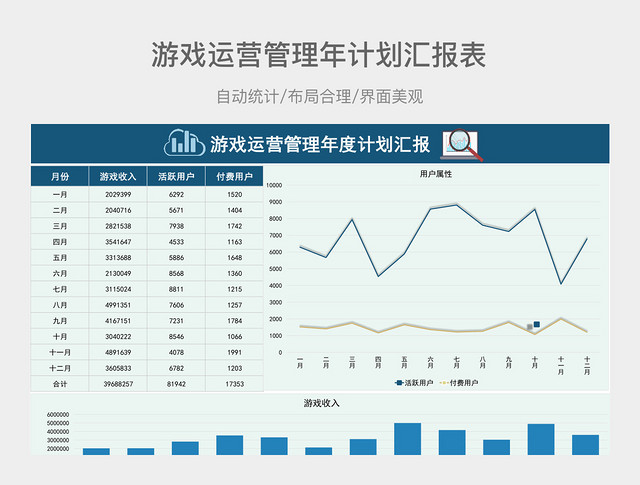Click revenue cell 3605833
The image size is (640, 485).
click(x=118, y=368)
